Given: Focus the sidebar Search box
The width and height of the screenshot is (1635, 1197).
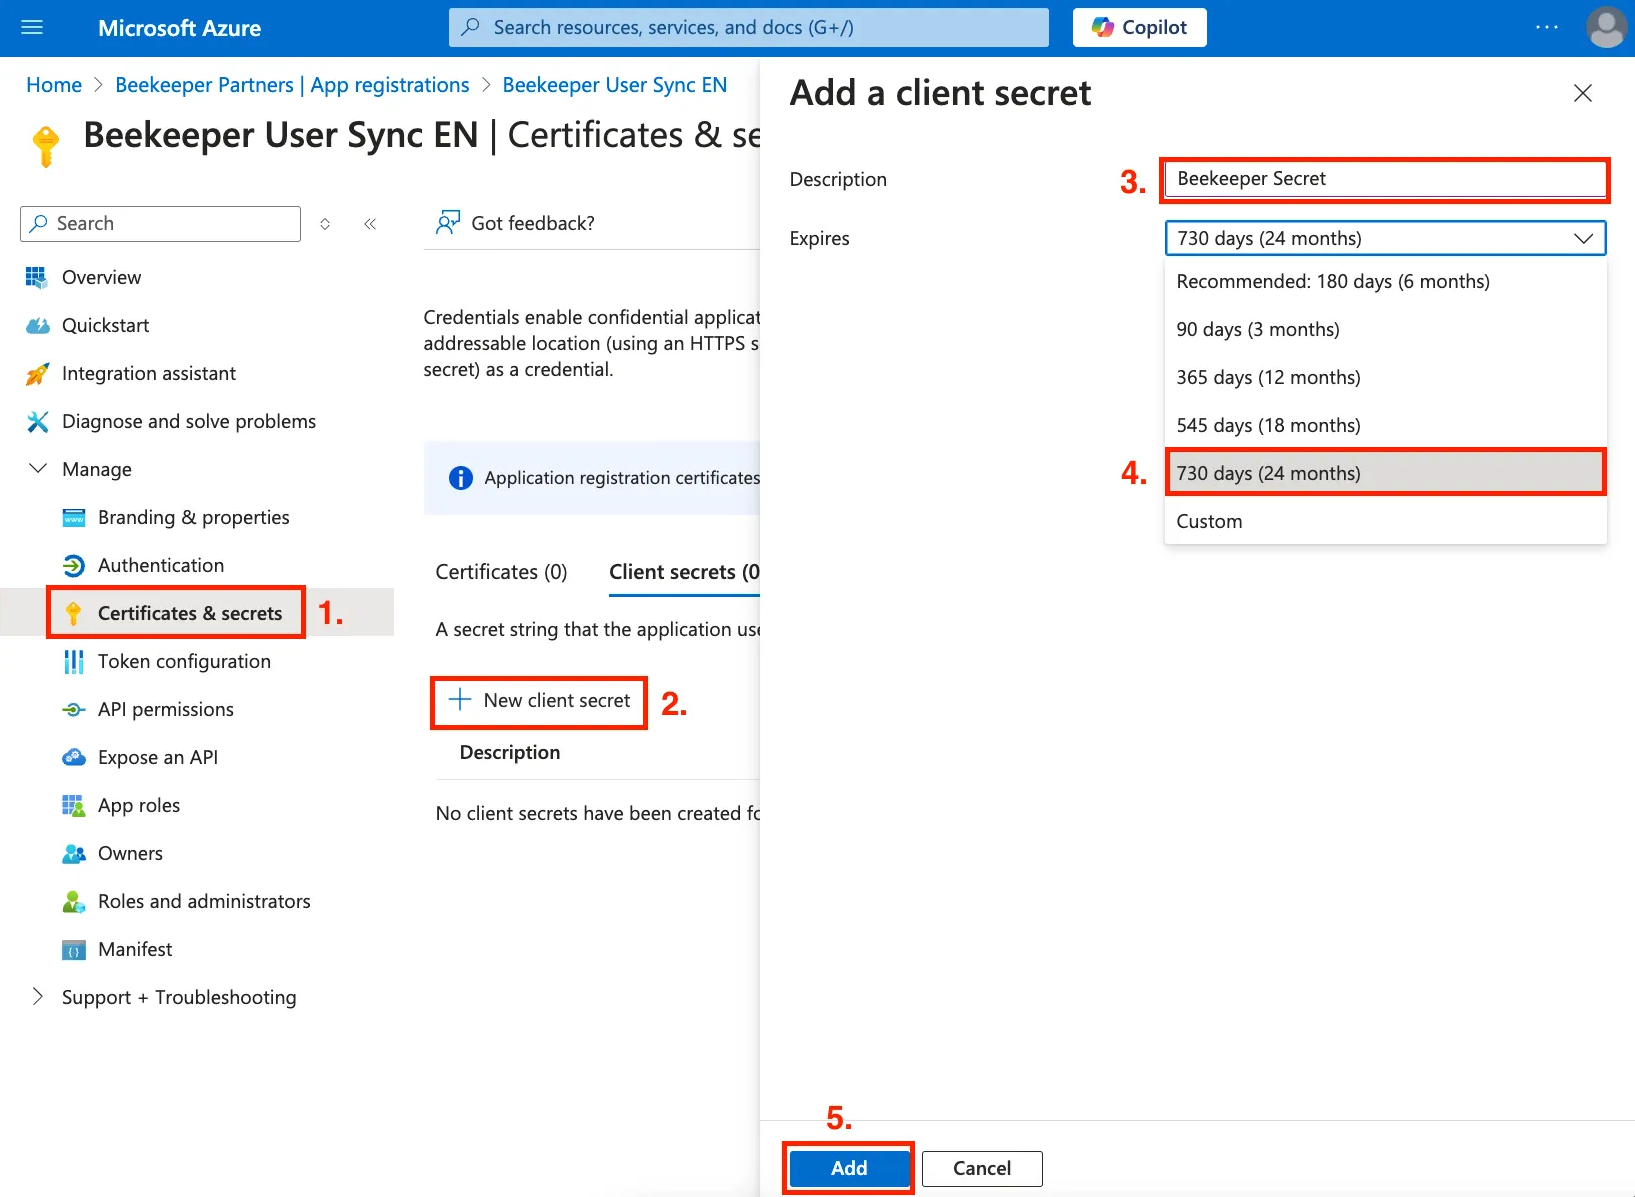Looking at the screenshot, I should click(160, 224).
